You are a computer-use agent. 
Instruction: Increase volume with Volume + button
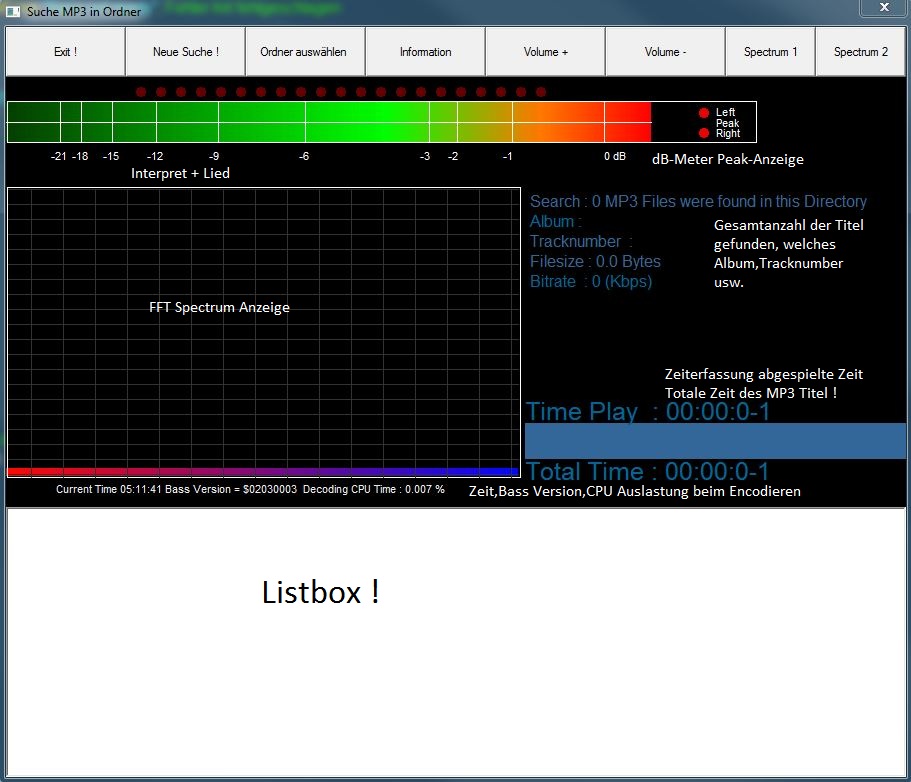click(x=545, y=52)
